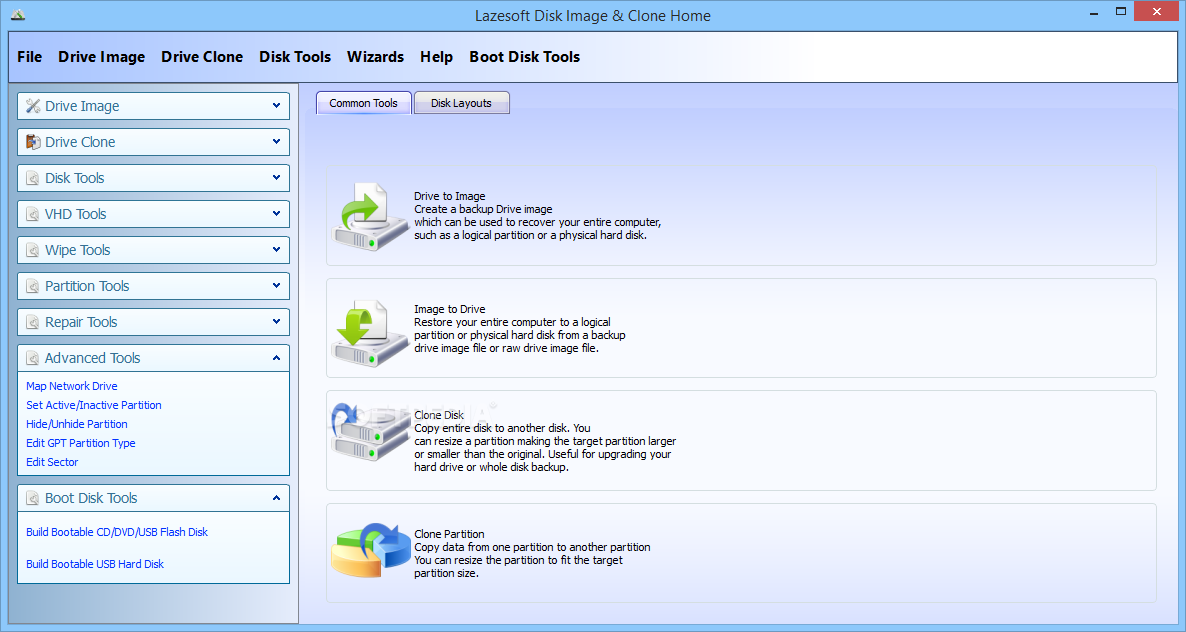1186x632 pixels.
Task: Click the Image to Drive restore icon
Action: (x=369, y=333)
